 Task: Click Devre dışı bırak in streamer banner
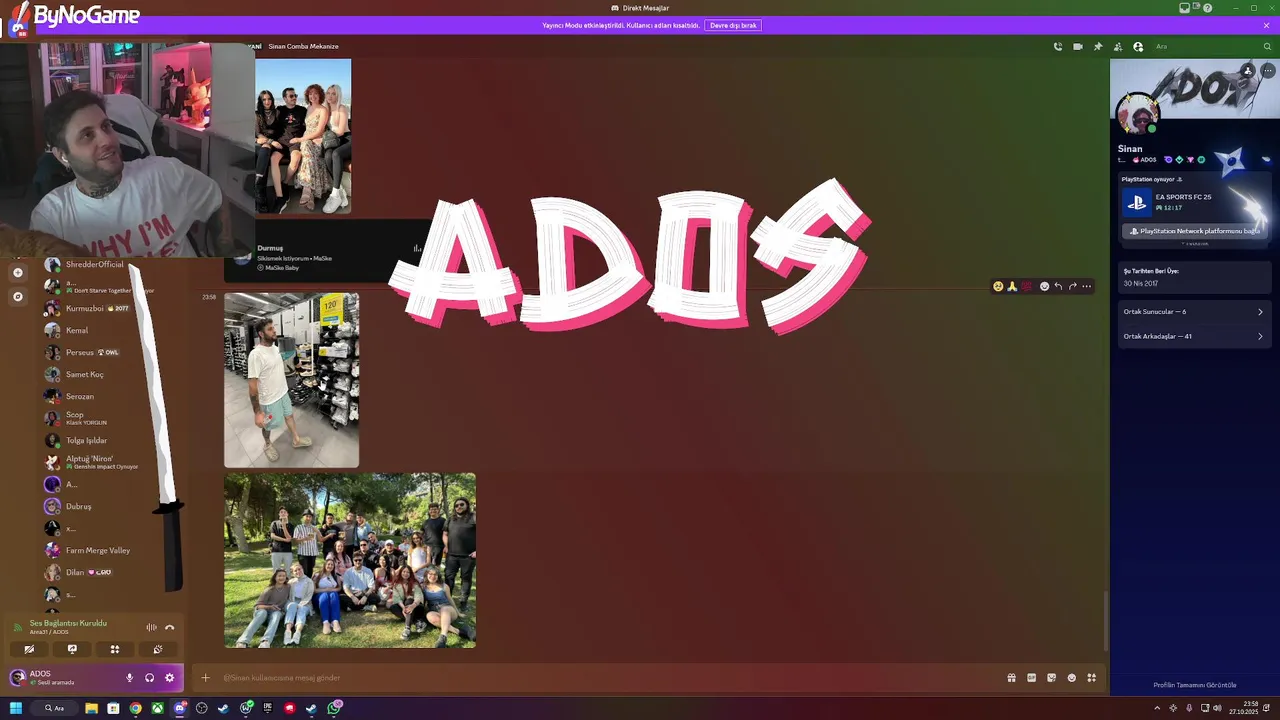(733, 25)
